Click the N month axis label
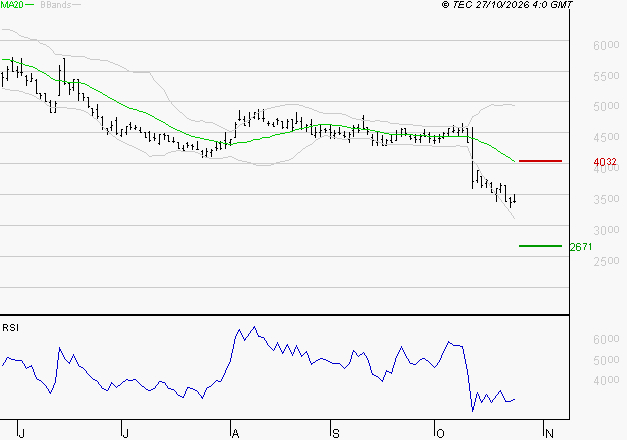The width and height of the screenshot is (627, 440). pyautogui.click(x=549, y=433)
